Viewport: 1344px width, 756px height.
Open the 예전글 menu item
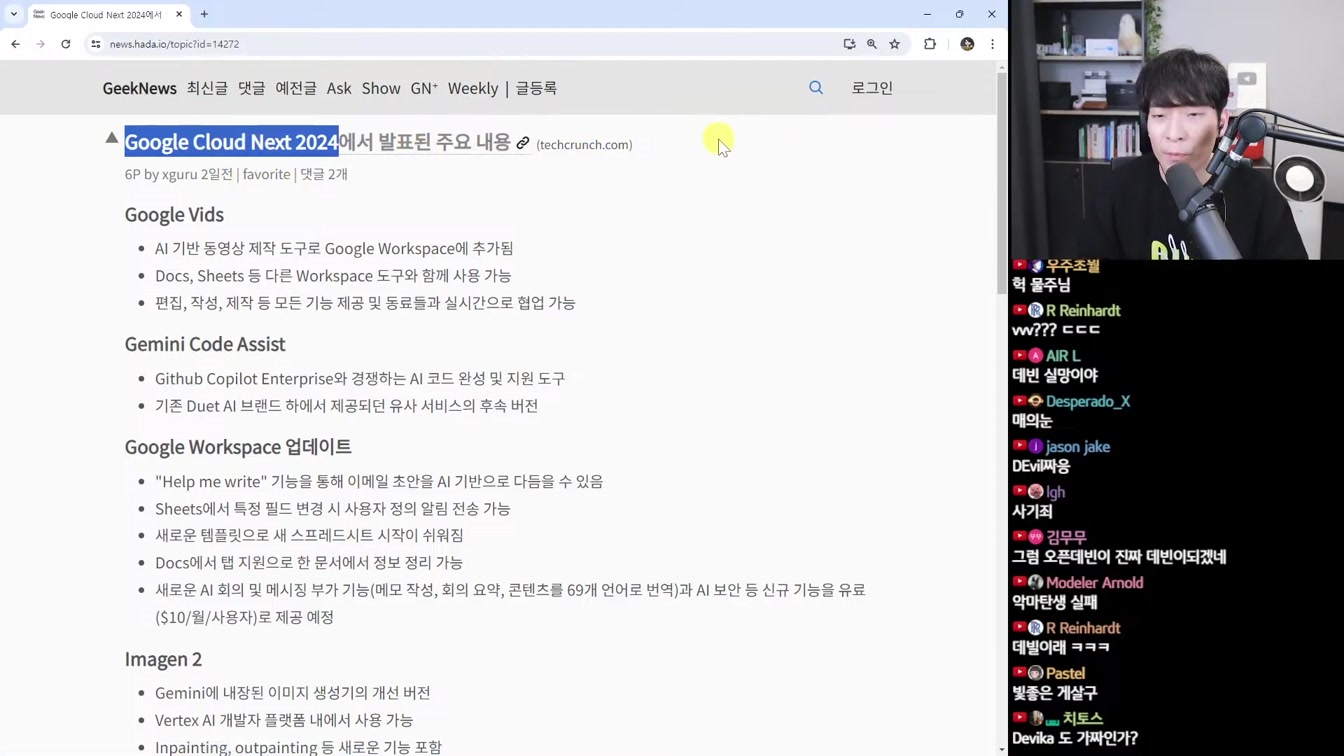point(296,88)
